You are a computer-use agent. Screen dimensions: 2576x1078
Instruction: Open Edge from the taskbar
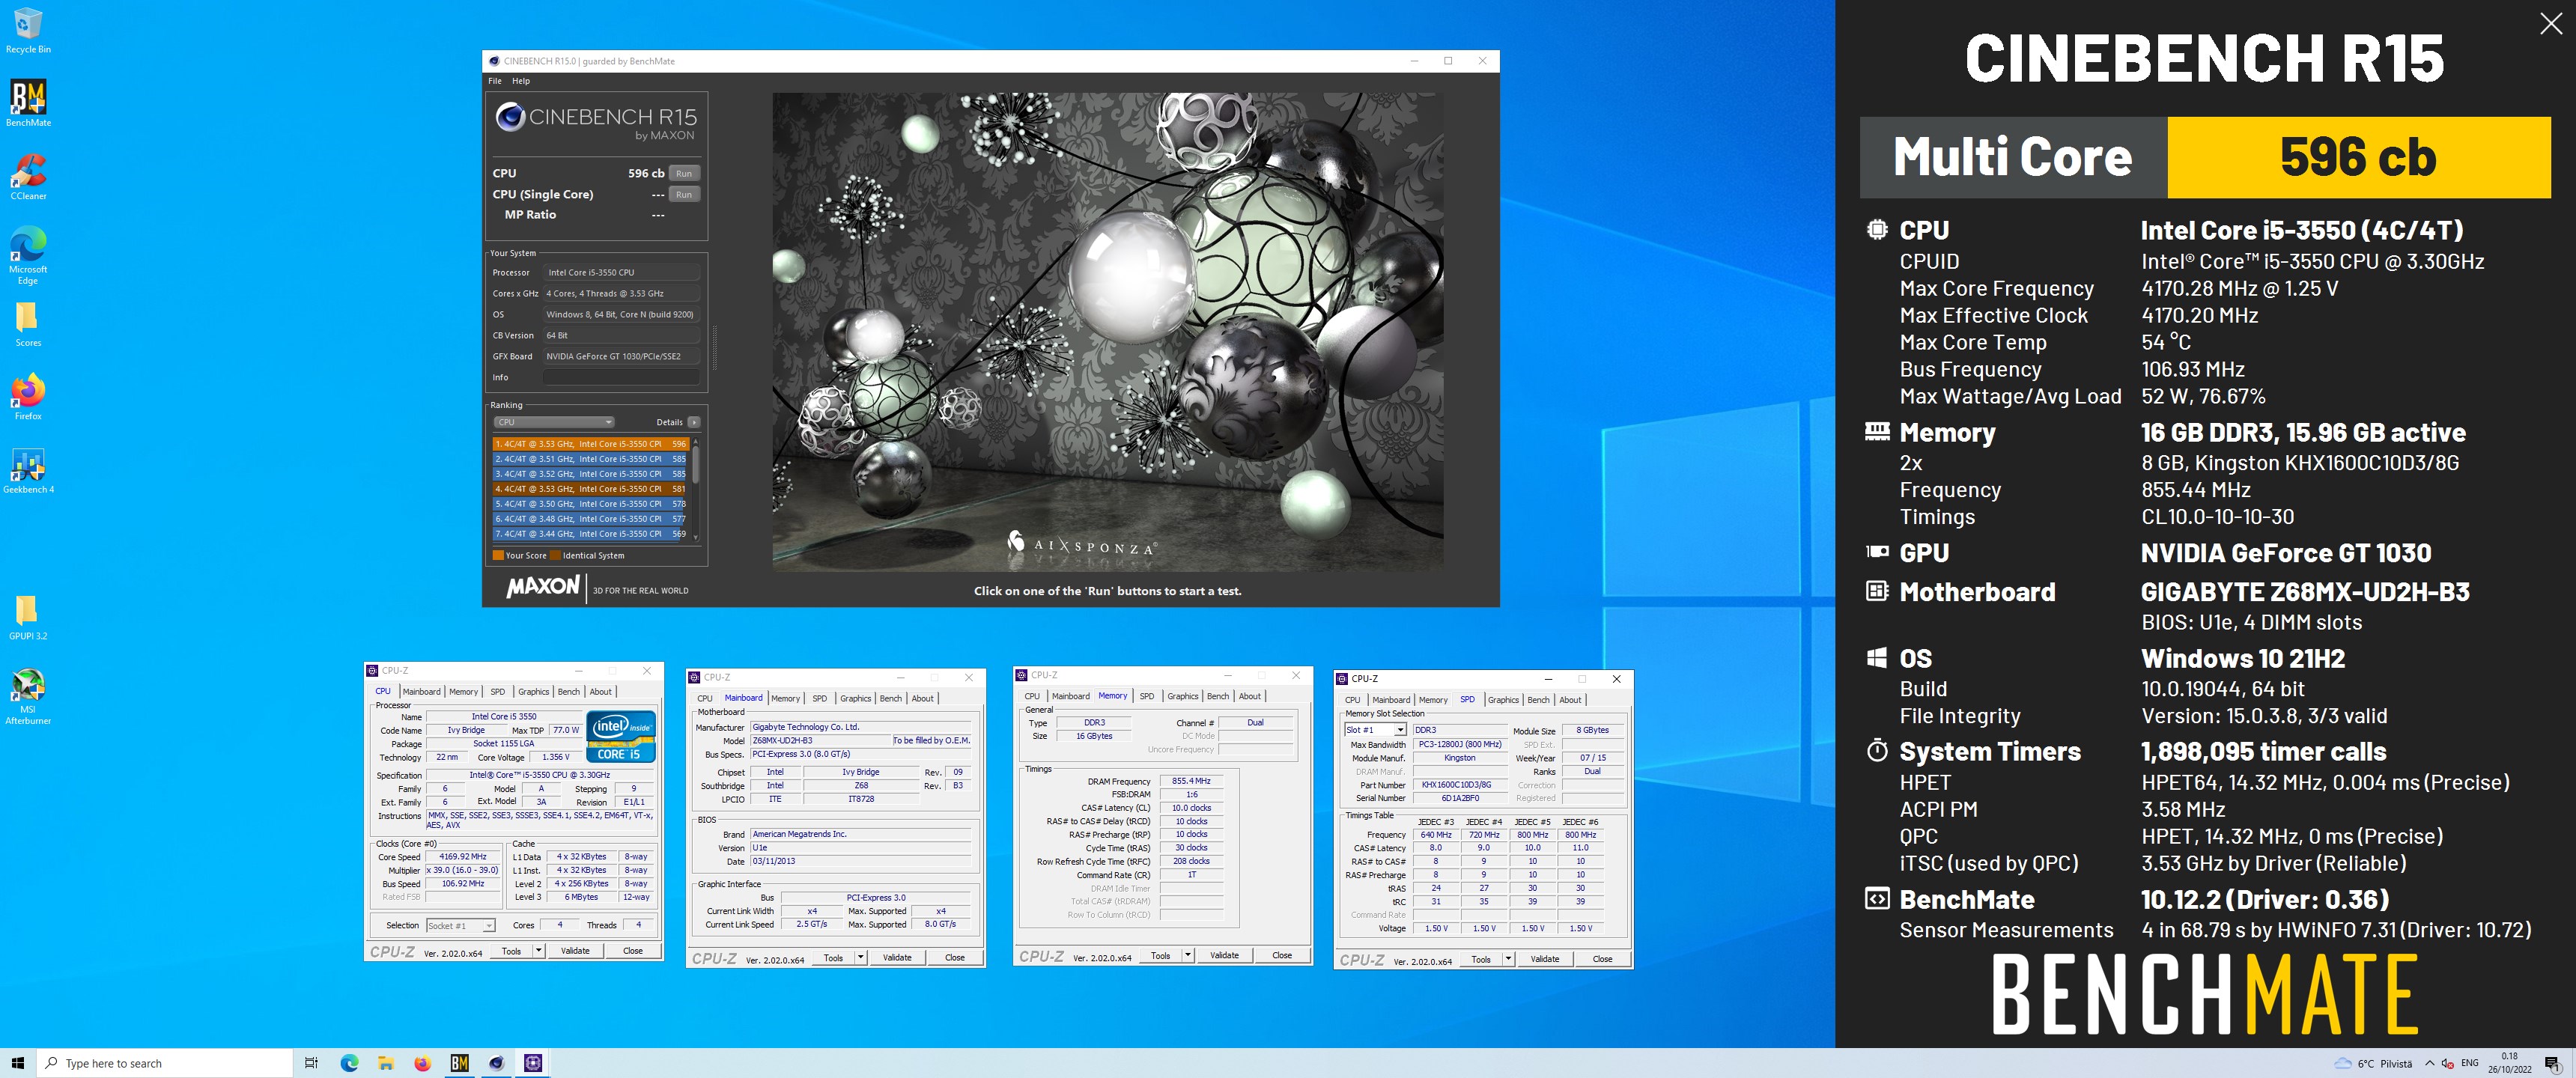[x=349, y=1063]
